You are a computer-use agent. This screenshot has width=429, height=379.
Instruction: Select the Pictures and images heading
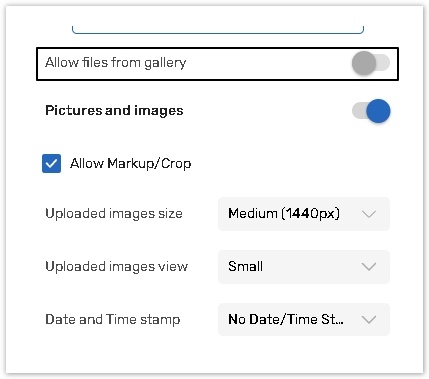[x=114, y=111]
